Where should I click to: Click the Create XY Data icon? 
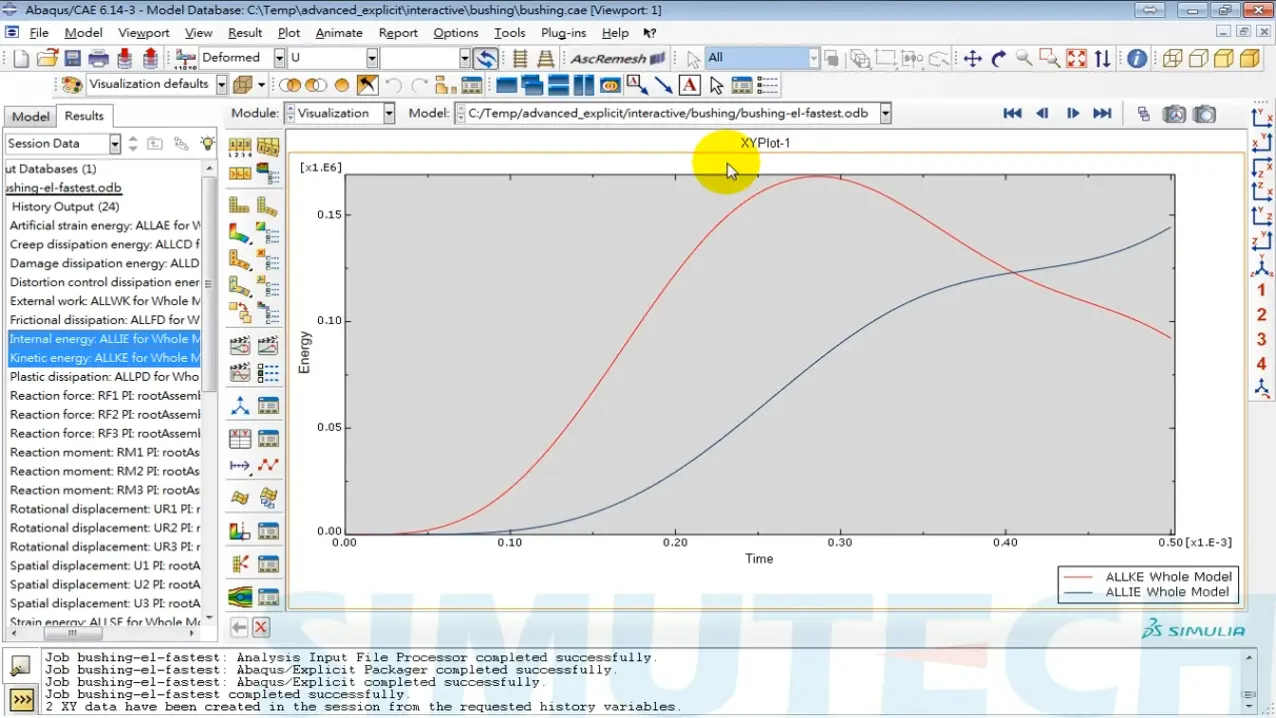pyautogui.click(x=240, y=438)
